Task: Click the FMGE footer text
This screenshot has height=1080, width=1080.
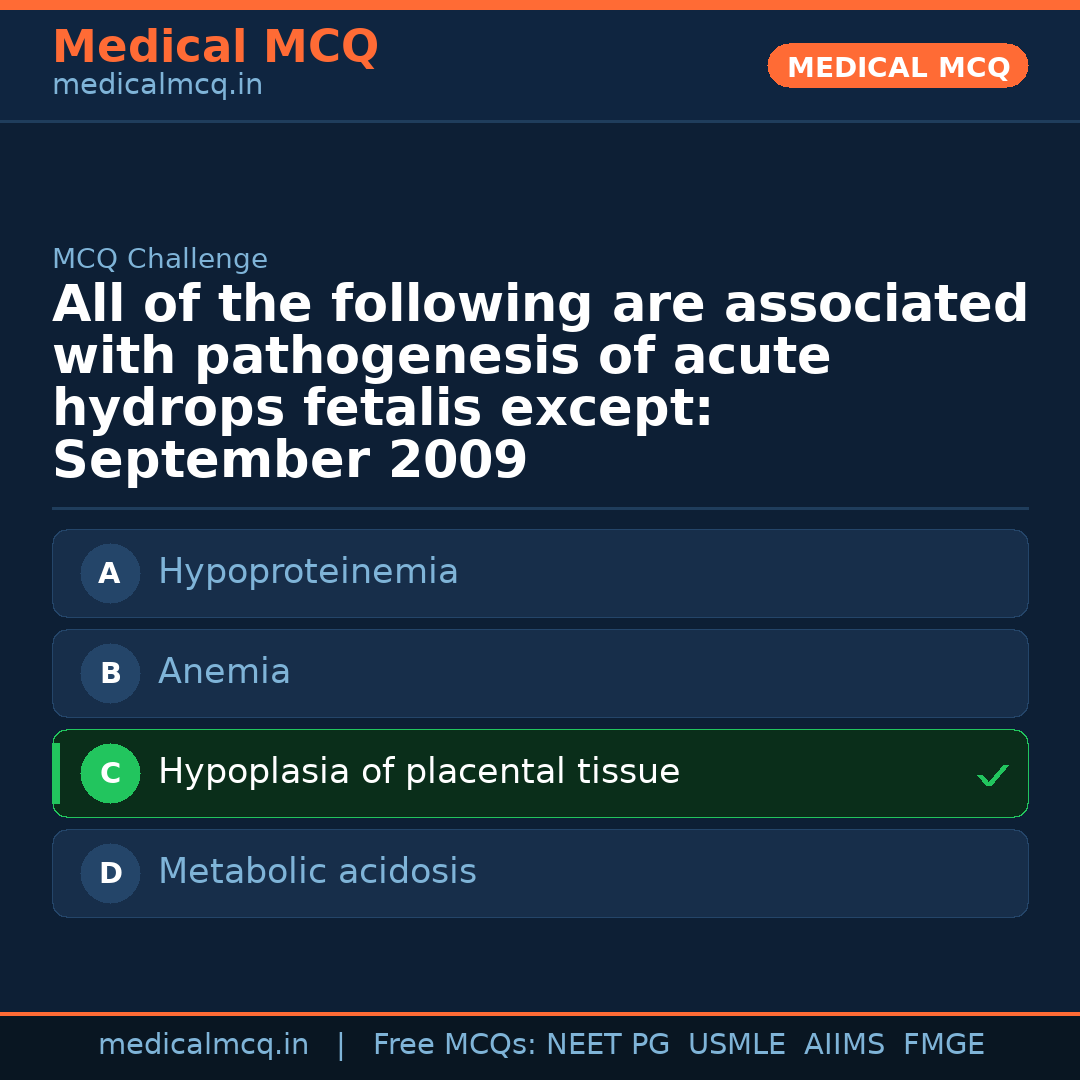Action: tap(943, 1045)
